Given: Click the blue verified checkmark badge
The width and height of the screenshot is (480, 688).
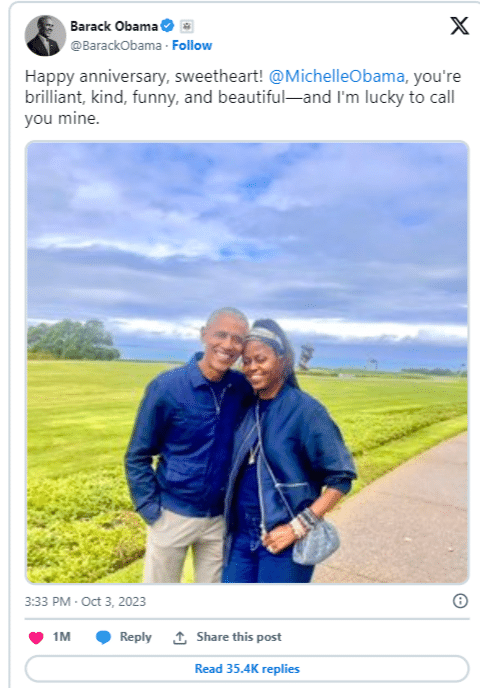Looking at the screenshot, I should [x=167, y=26].
